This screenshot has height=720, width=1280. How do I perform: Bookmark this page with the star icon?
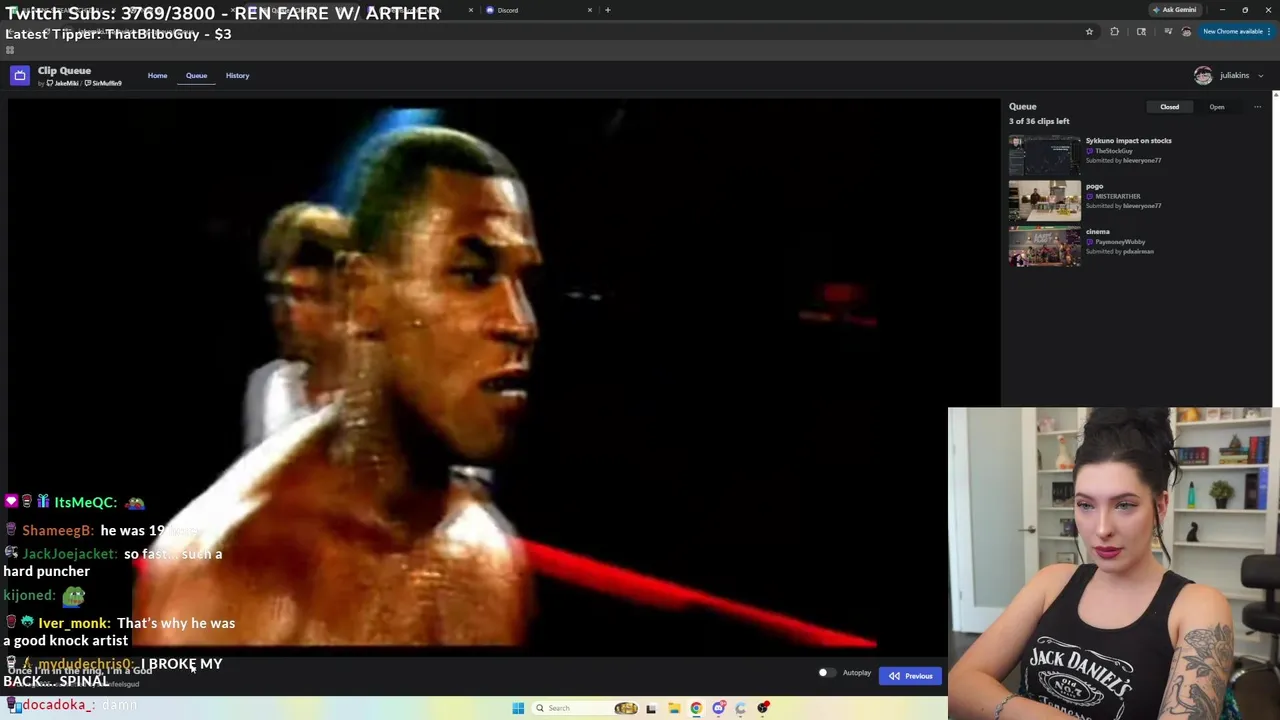[1089, 32]
